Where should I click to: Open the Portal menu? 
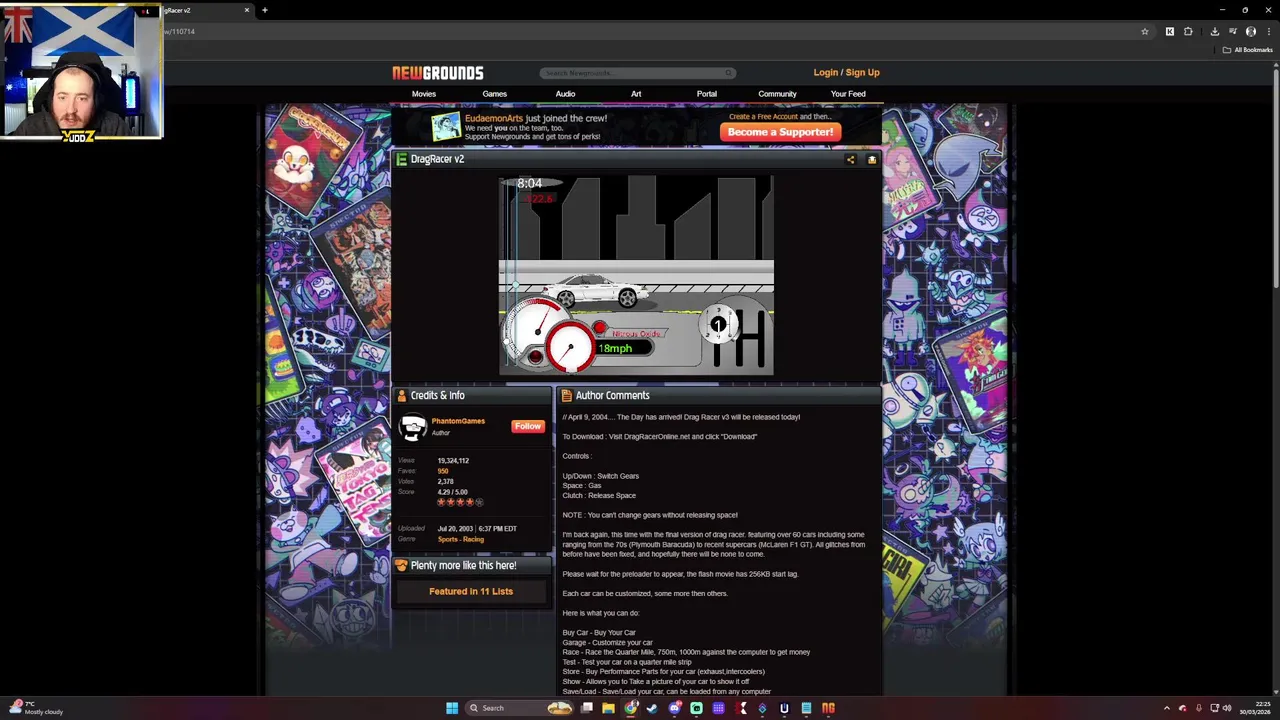pos(707,94)
